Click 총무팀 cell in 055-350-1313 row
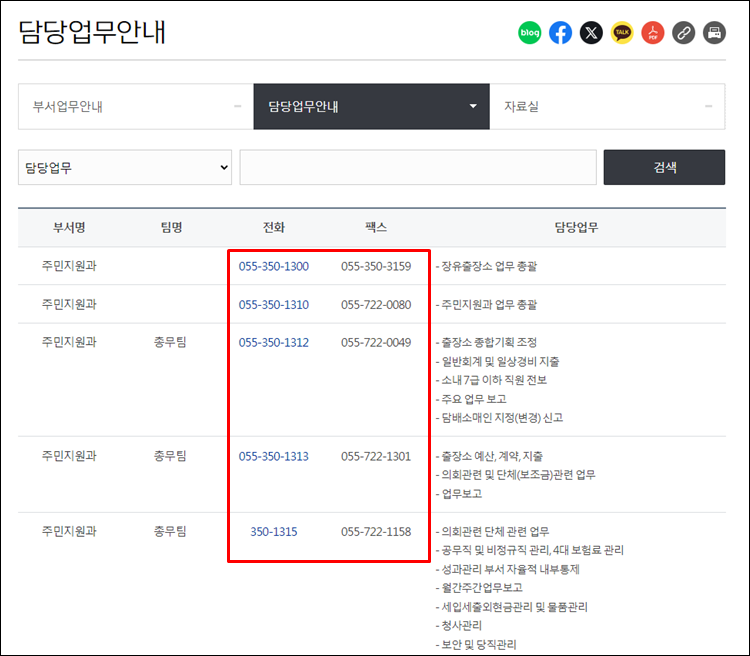This screenshot has height=656, width=750. pos(170,456)
